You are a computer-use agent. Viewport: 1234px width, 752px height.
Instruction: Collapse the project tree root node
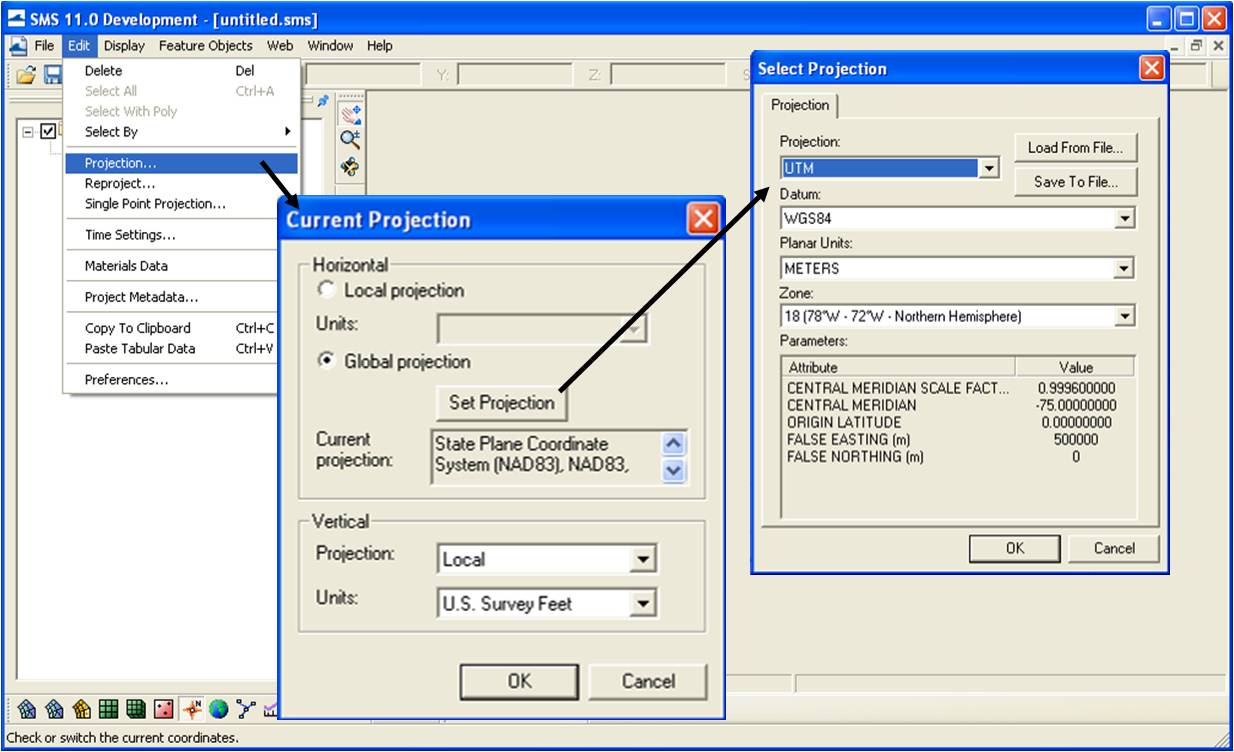pos(28,132)
